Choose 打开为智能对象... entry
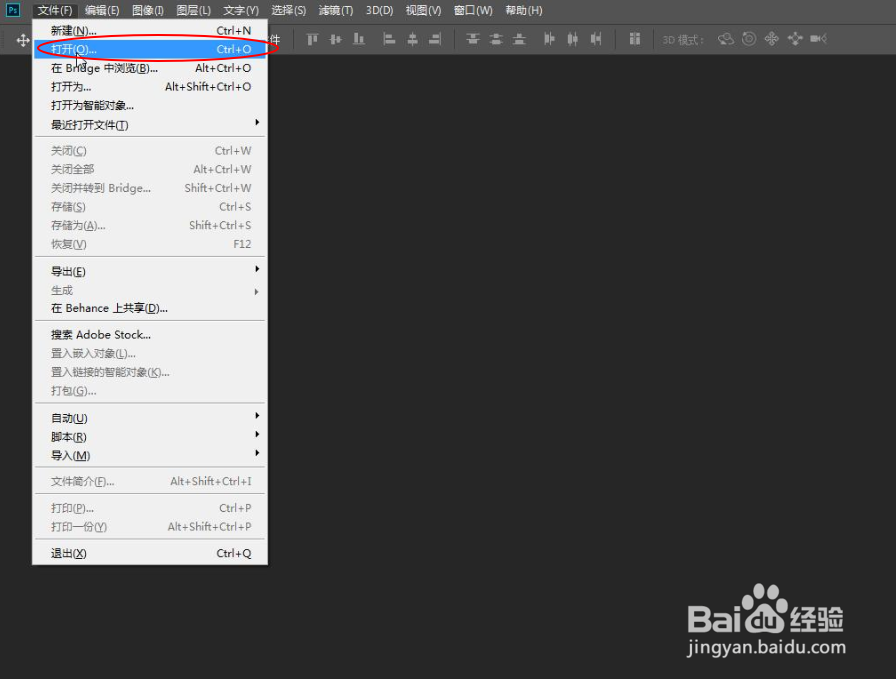 150,106
